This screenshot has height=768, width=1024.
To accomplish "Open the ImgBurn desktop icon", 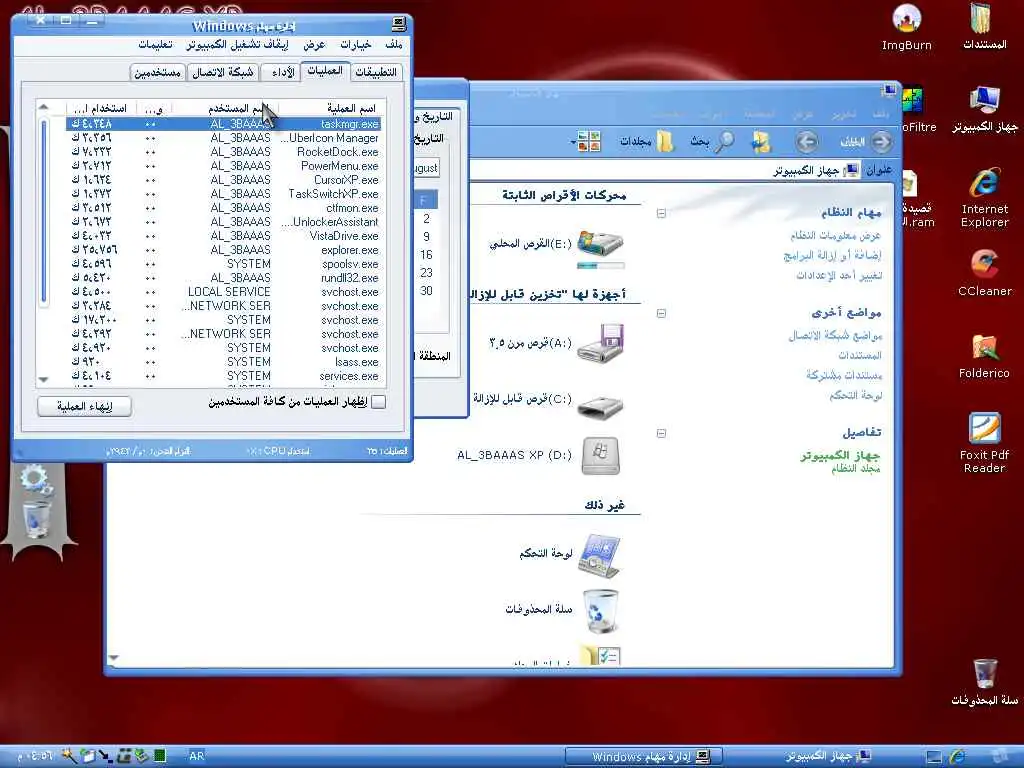I will tap(906, 27).
